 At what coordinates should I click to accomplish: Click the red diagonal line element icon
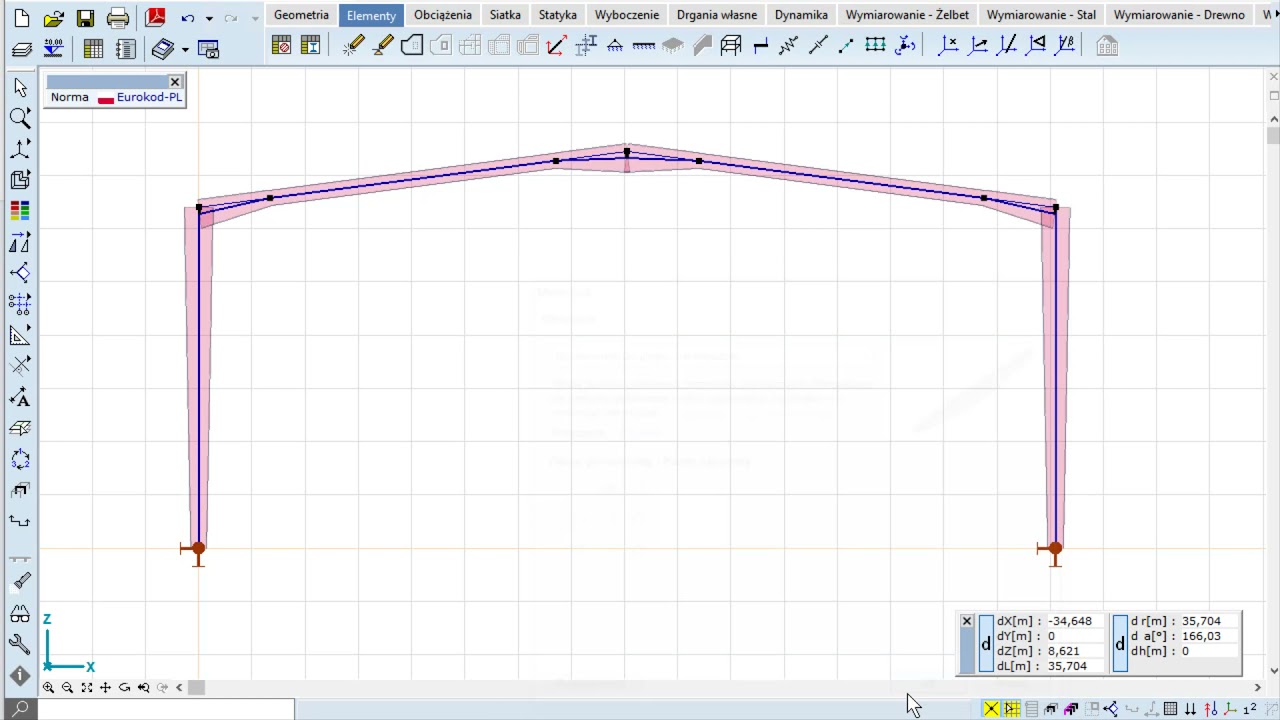(557, 45)
